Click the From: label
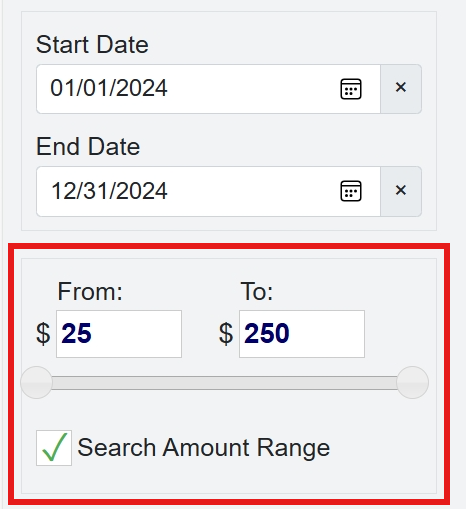 (x=90, y=292)
